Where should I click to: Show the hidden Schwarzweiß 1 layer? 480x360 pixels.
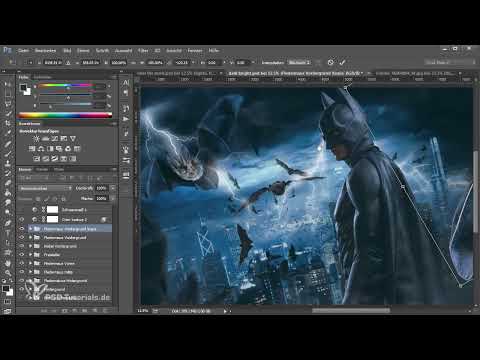point(22,210)
